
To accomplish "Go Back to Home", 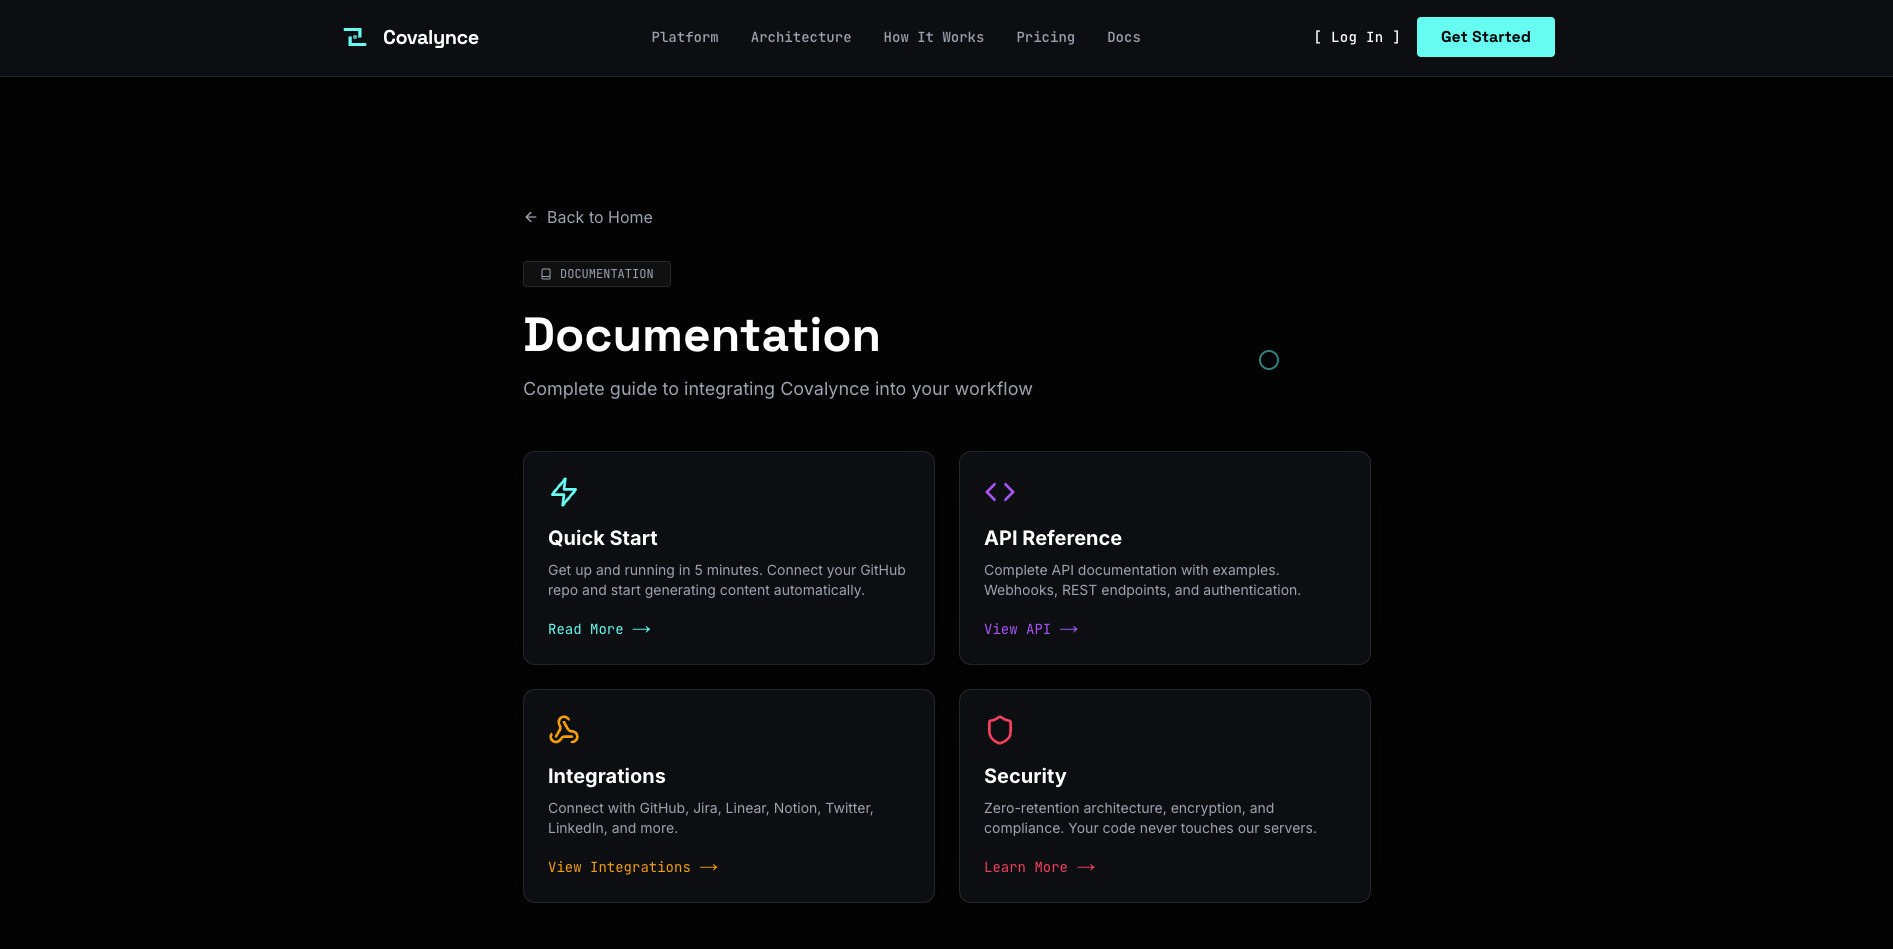I will 588,217.
